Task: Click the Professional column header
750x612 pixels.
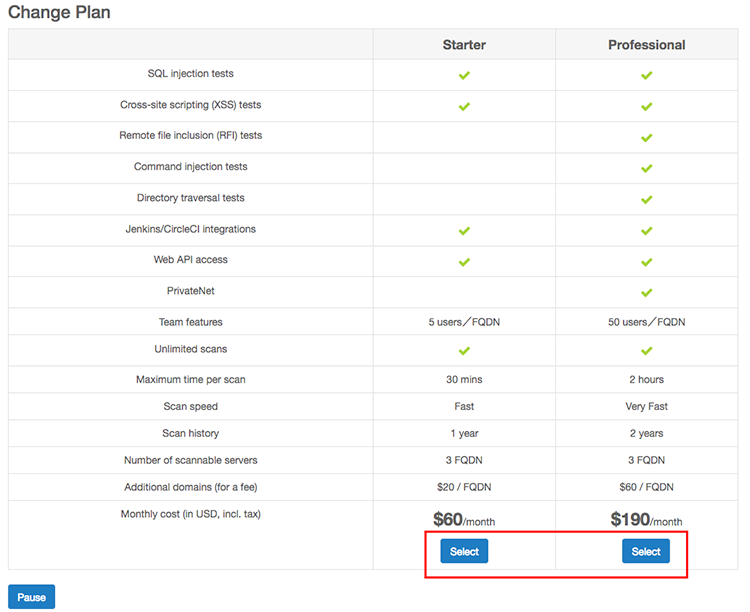Action: [x=647, y=45]
